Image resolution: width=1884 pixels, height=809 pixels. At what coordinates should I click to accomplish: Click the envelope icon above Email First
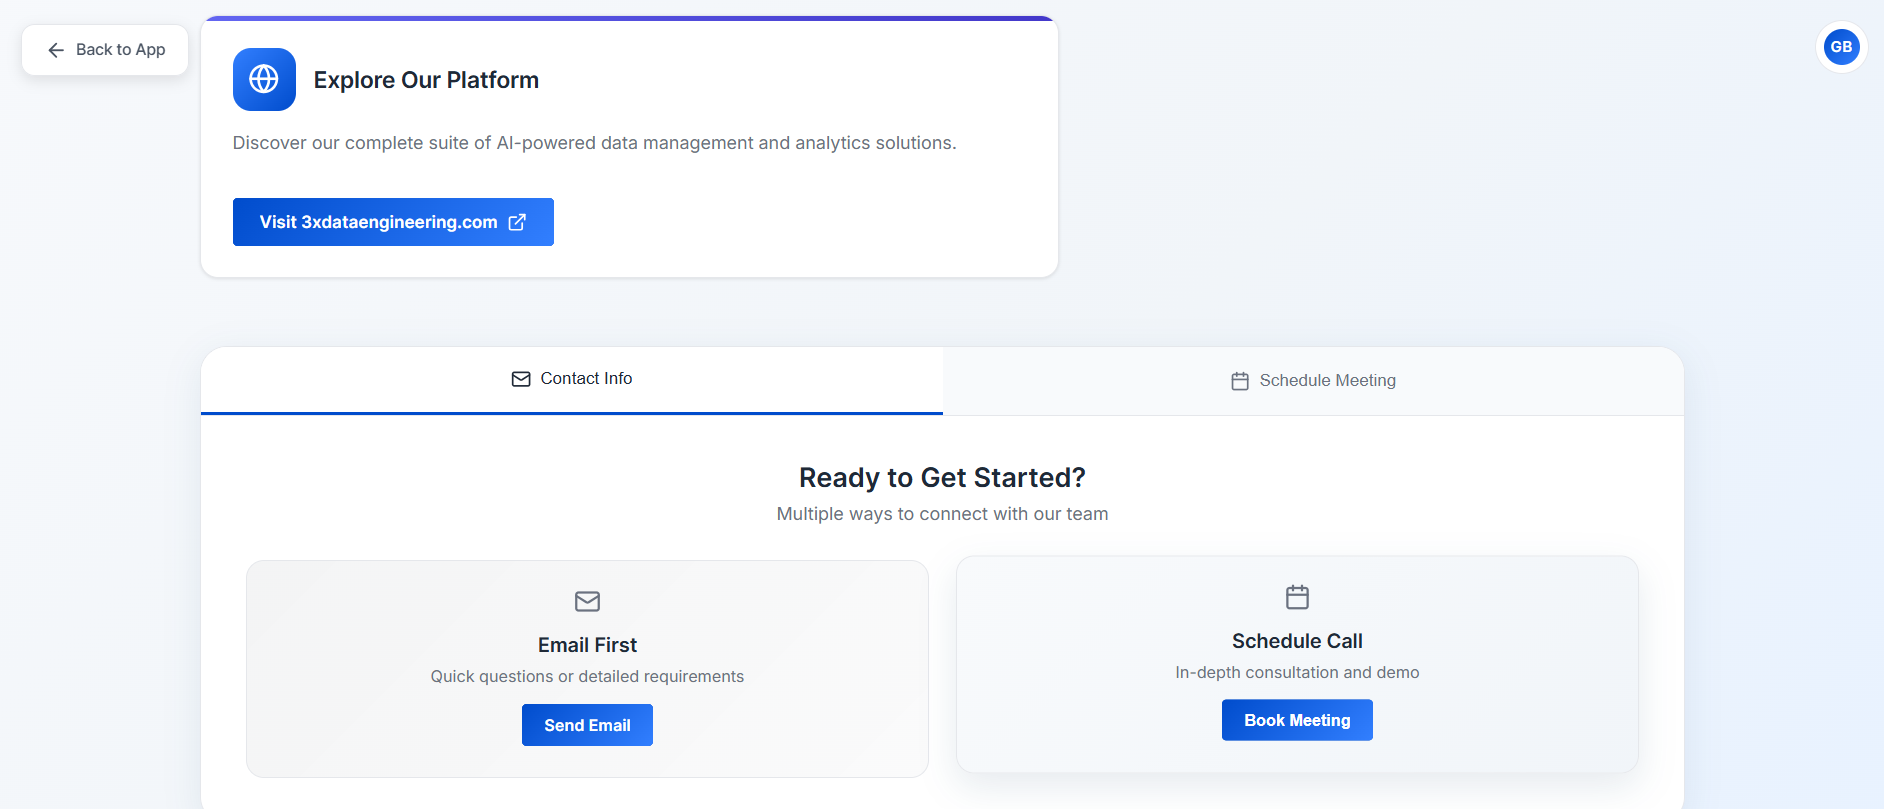(x=588, y=601)
